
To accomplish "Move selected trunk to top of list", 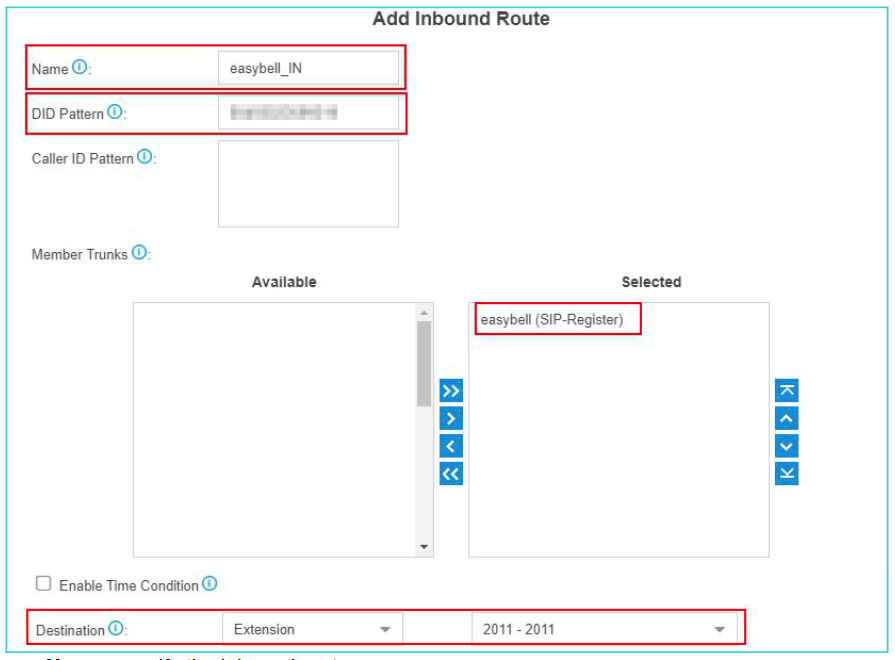I will 787,390.
